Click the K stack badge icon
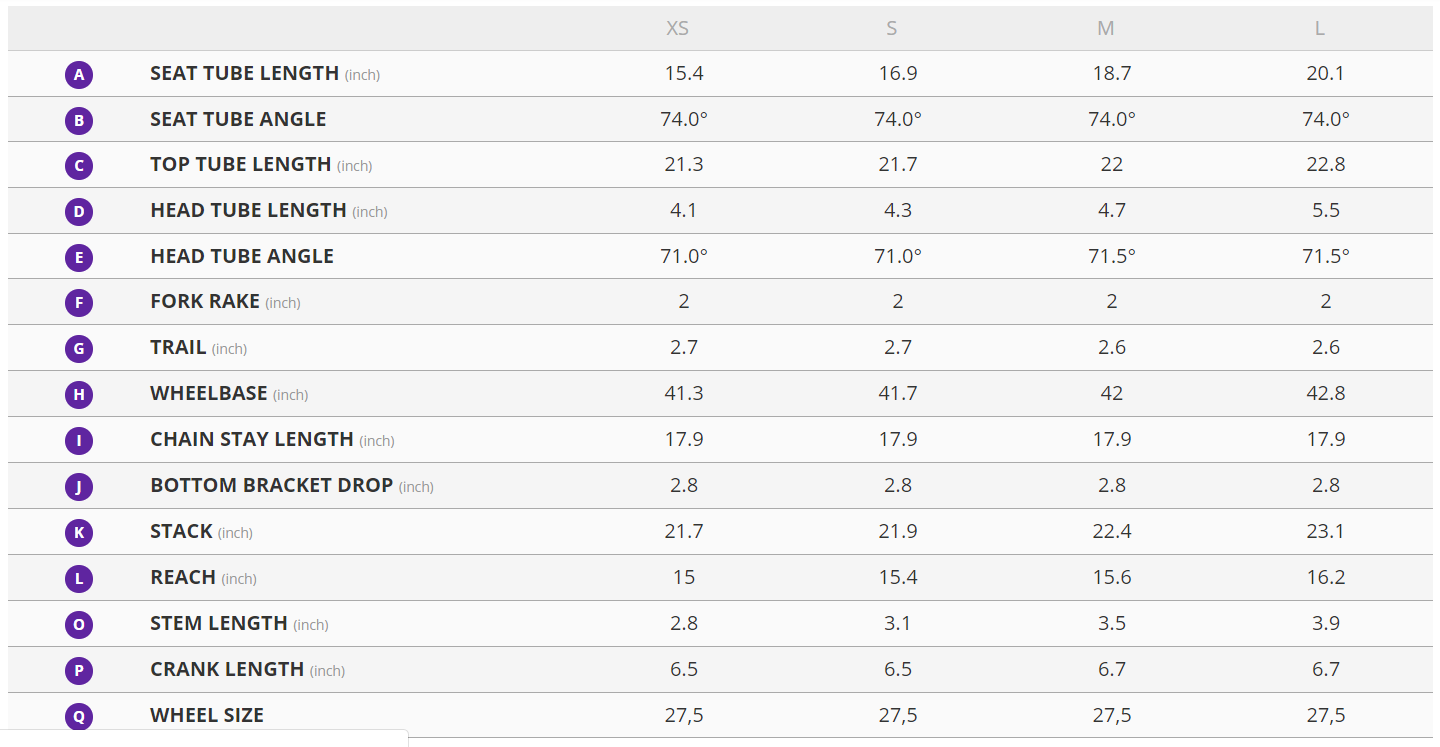This screenshot has width=1440, height=747. tap(79, 532)
